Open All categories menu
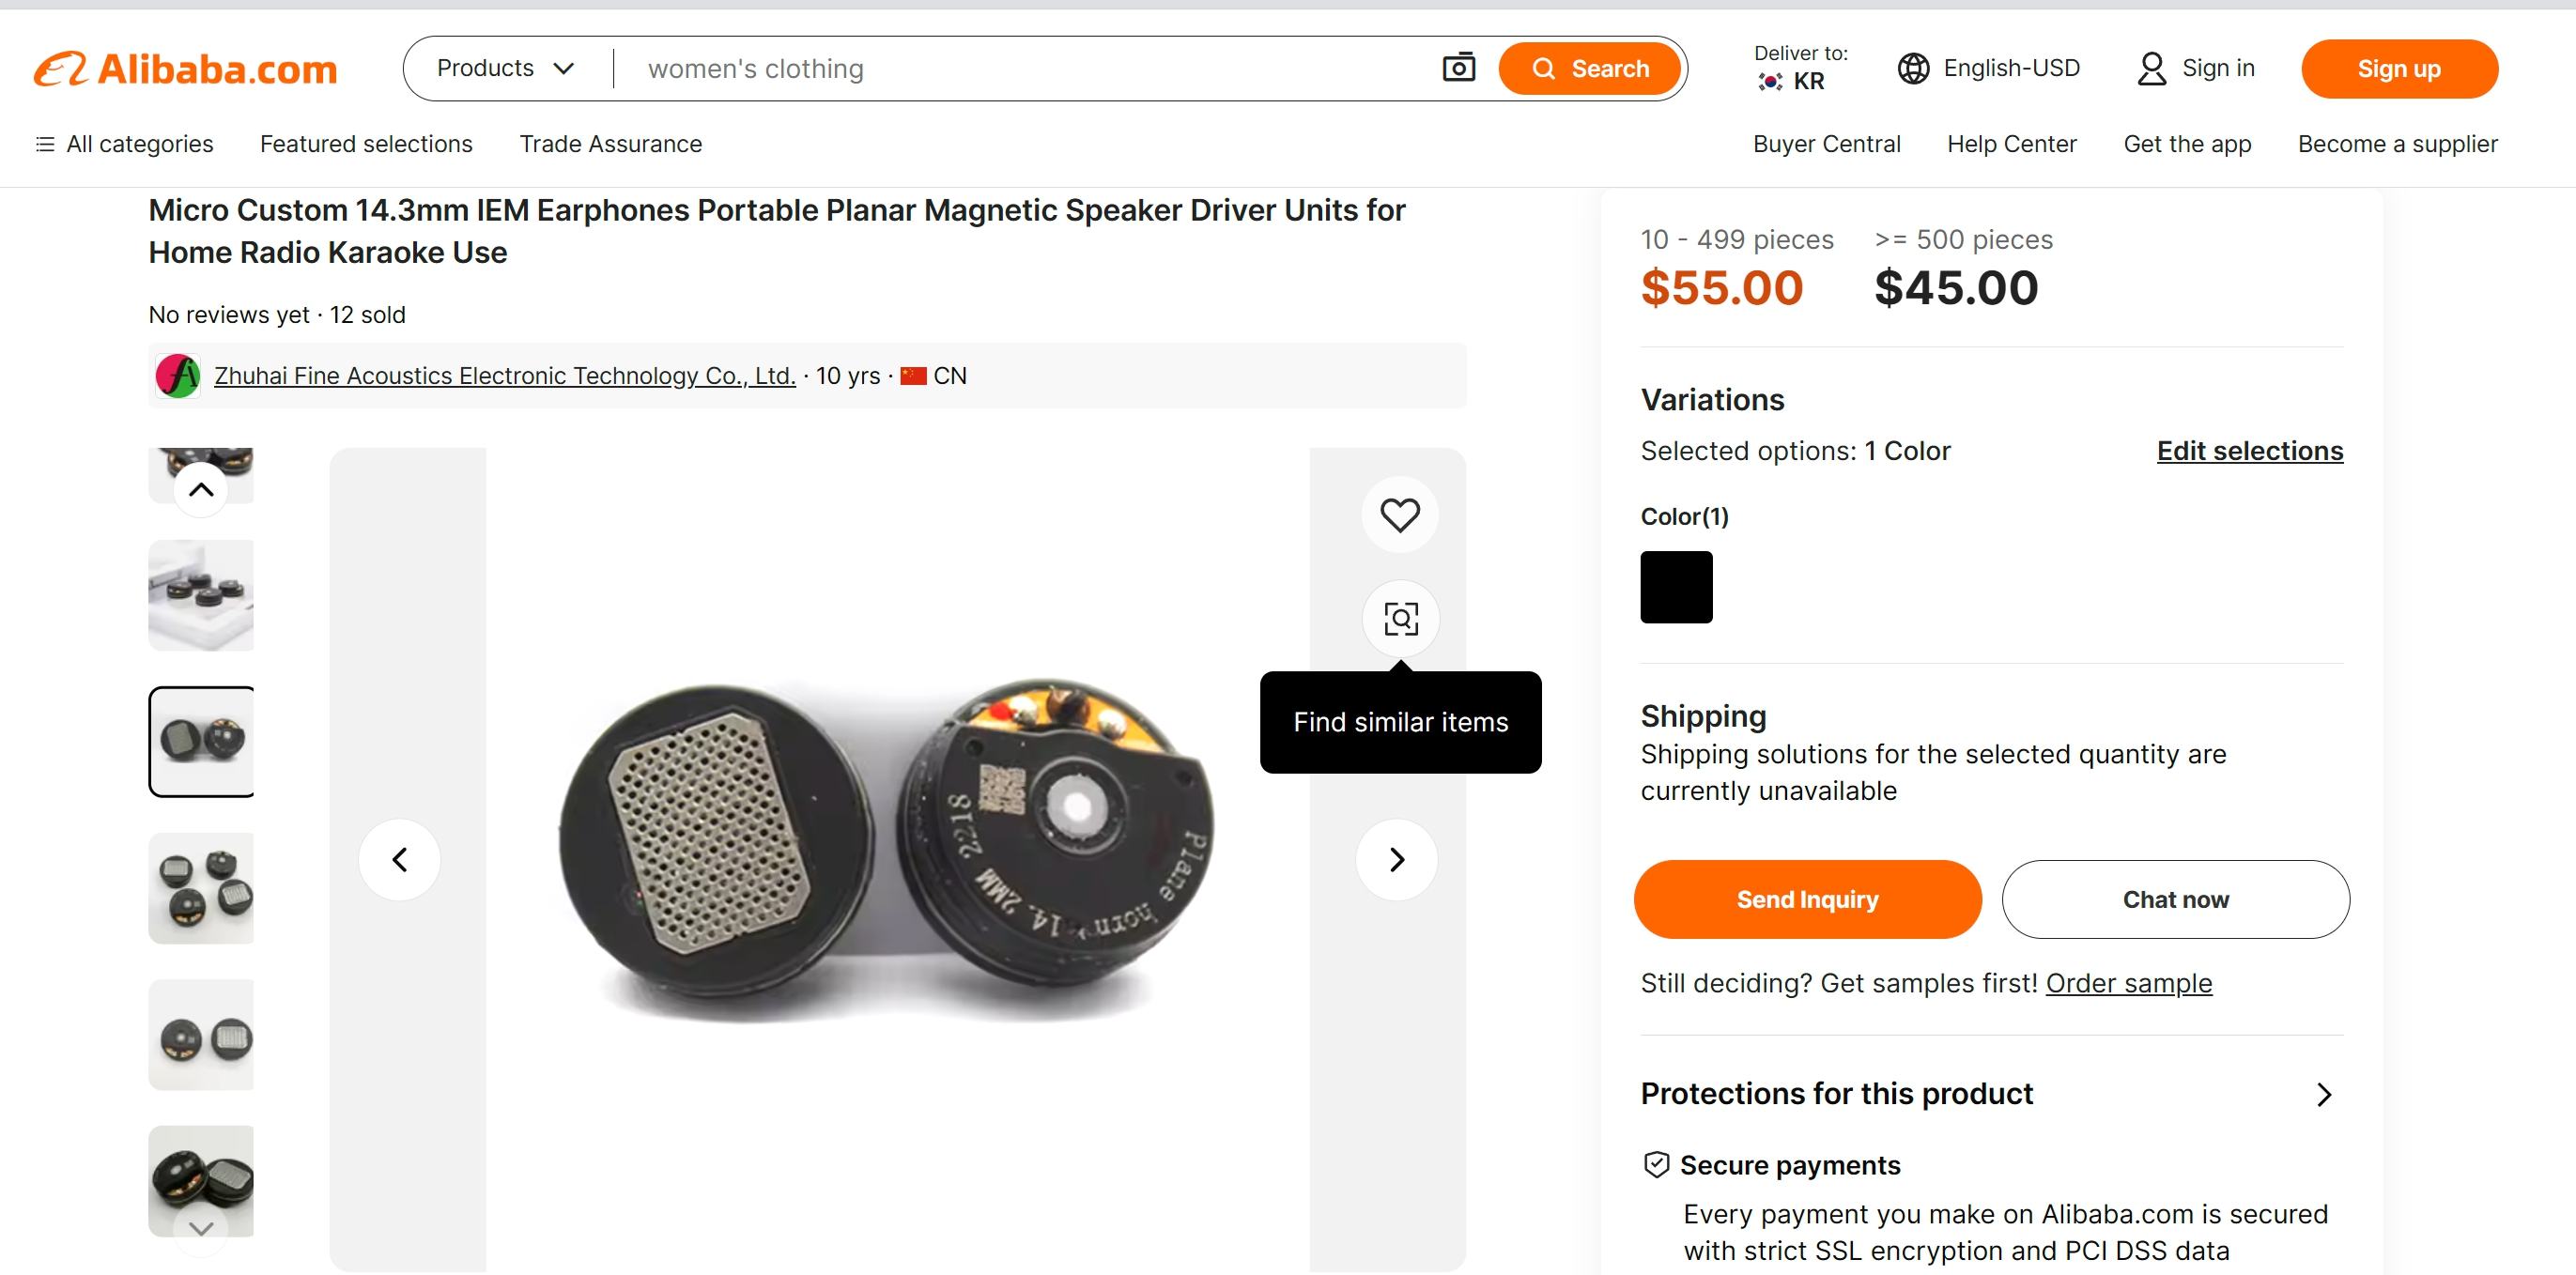2576x1275 pixels. pyautogui.click(x=124, y=144)
